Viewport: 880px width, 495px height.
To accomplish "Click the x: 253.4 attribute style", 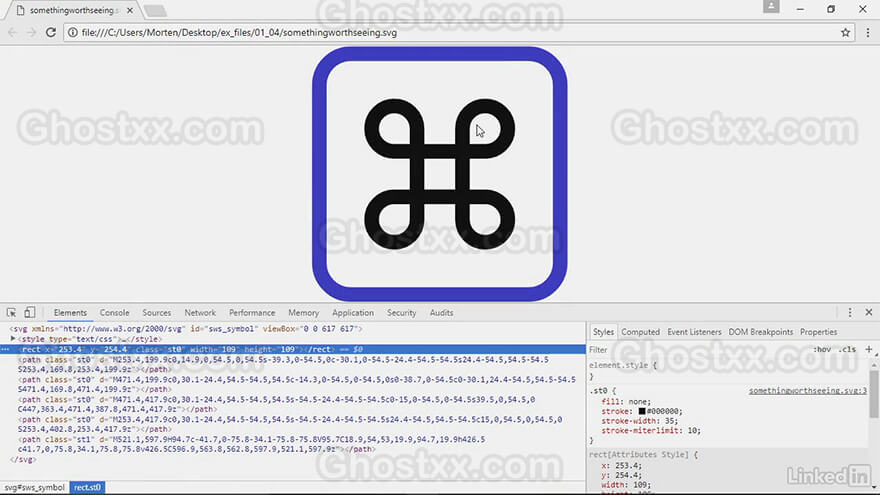I will (x=621, y=465).
